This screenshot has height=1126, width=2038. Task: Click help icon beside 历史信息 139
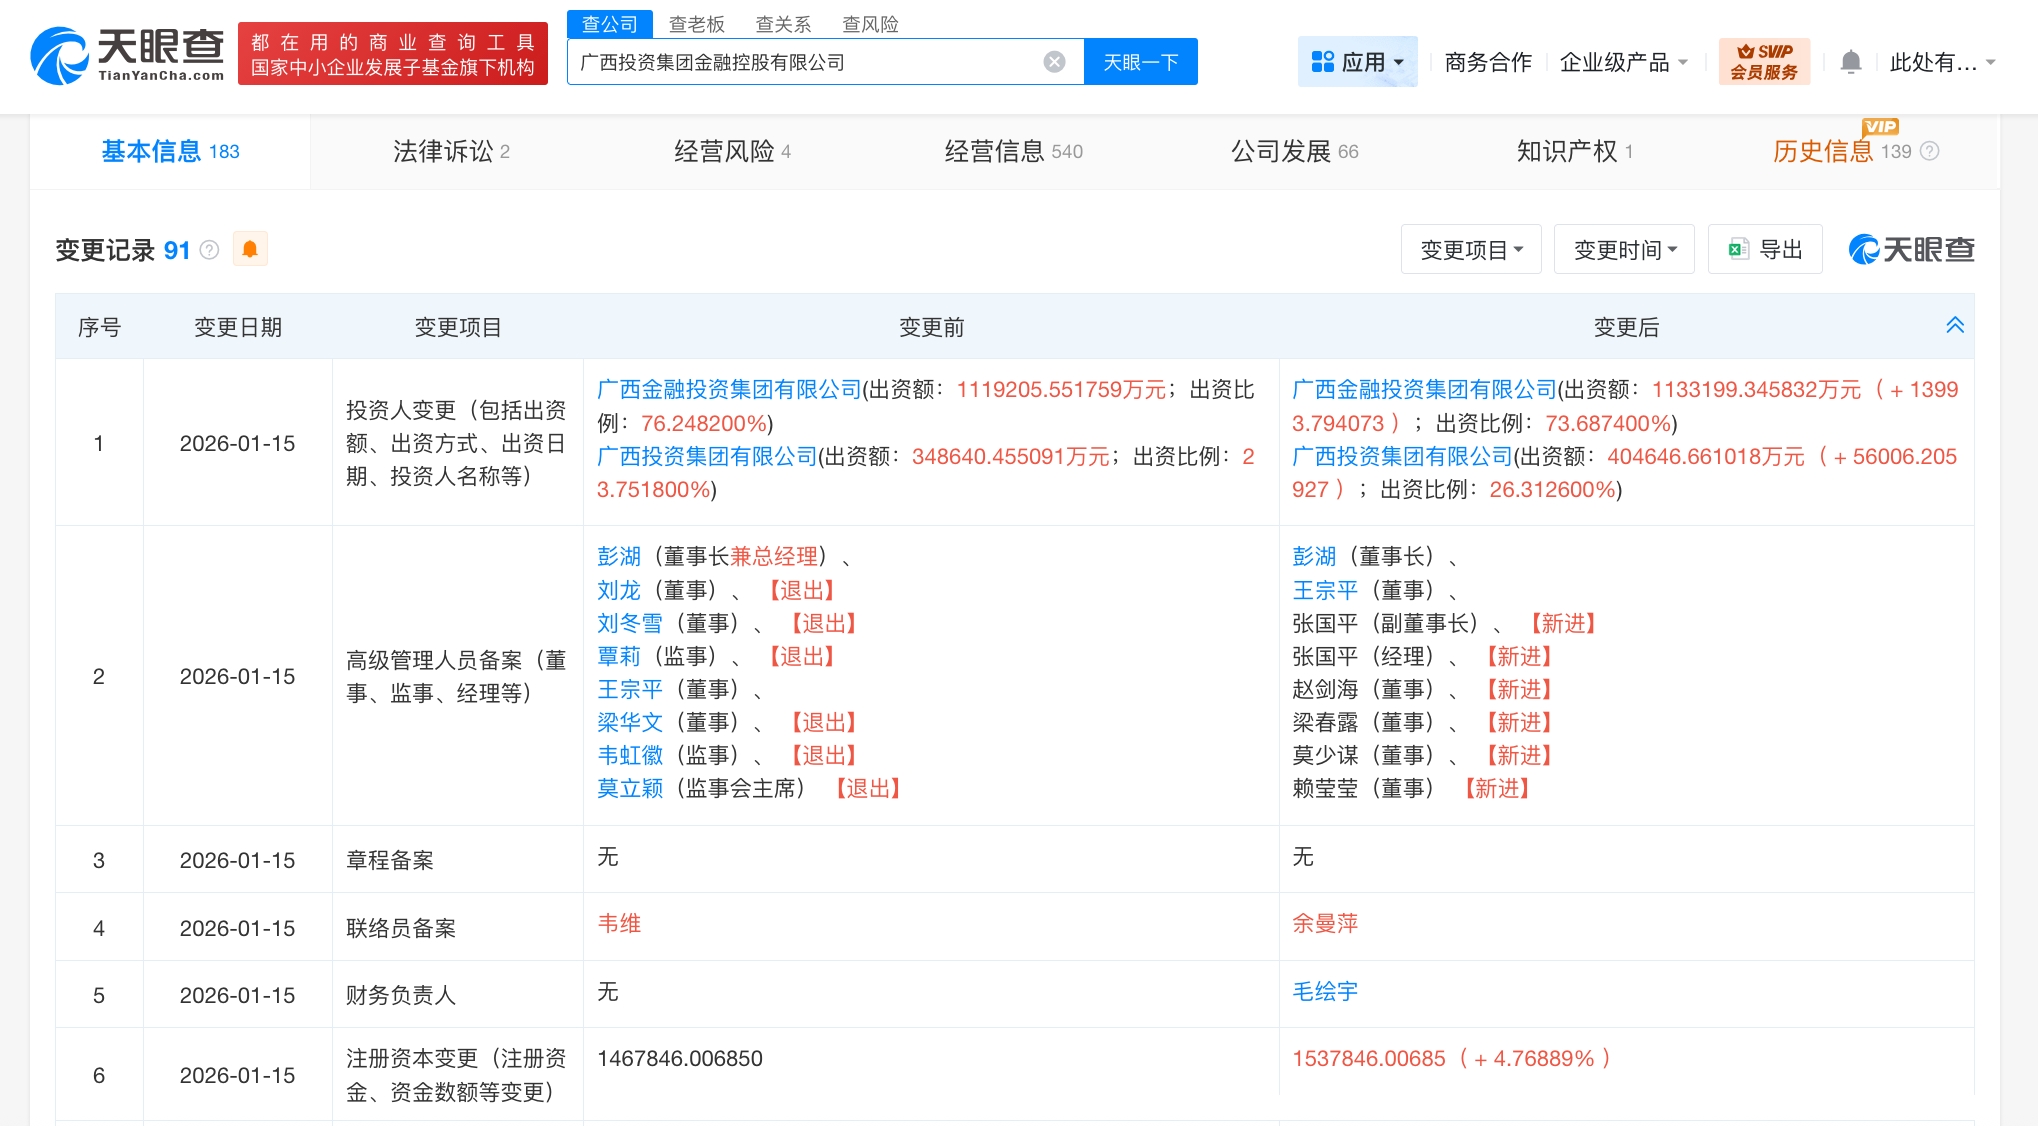coord(1930,151)
